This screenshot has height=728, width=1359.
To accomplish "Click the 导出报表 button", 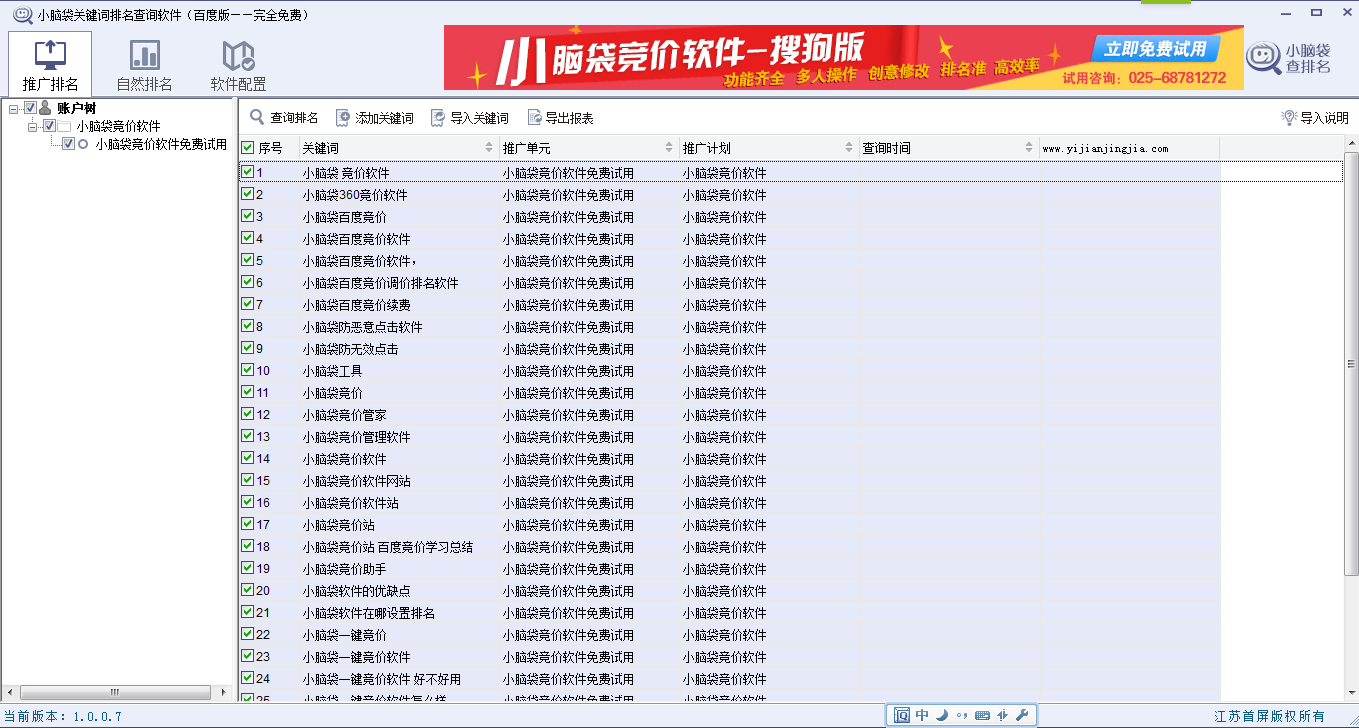I will pyautogui.click(x=561, y=118).
